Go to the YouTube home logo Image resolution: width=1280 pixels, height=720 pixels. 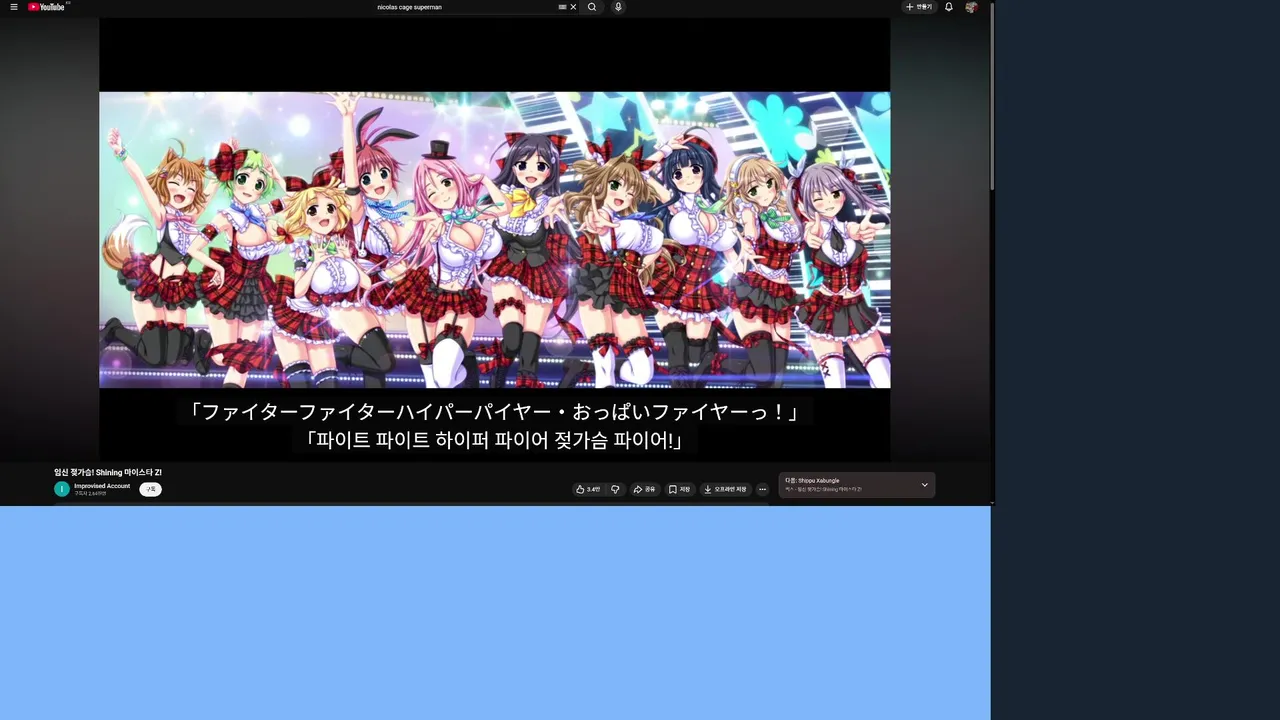tap(47, 7)
